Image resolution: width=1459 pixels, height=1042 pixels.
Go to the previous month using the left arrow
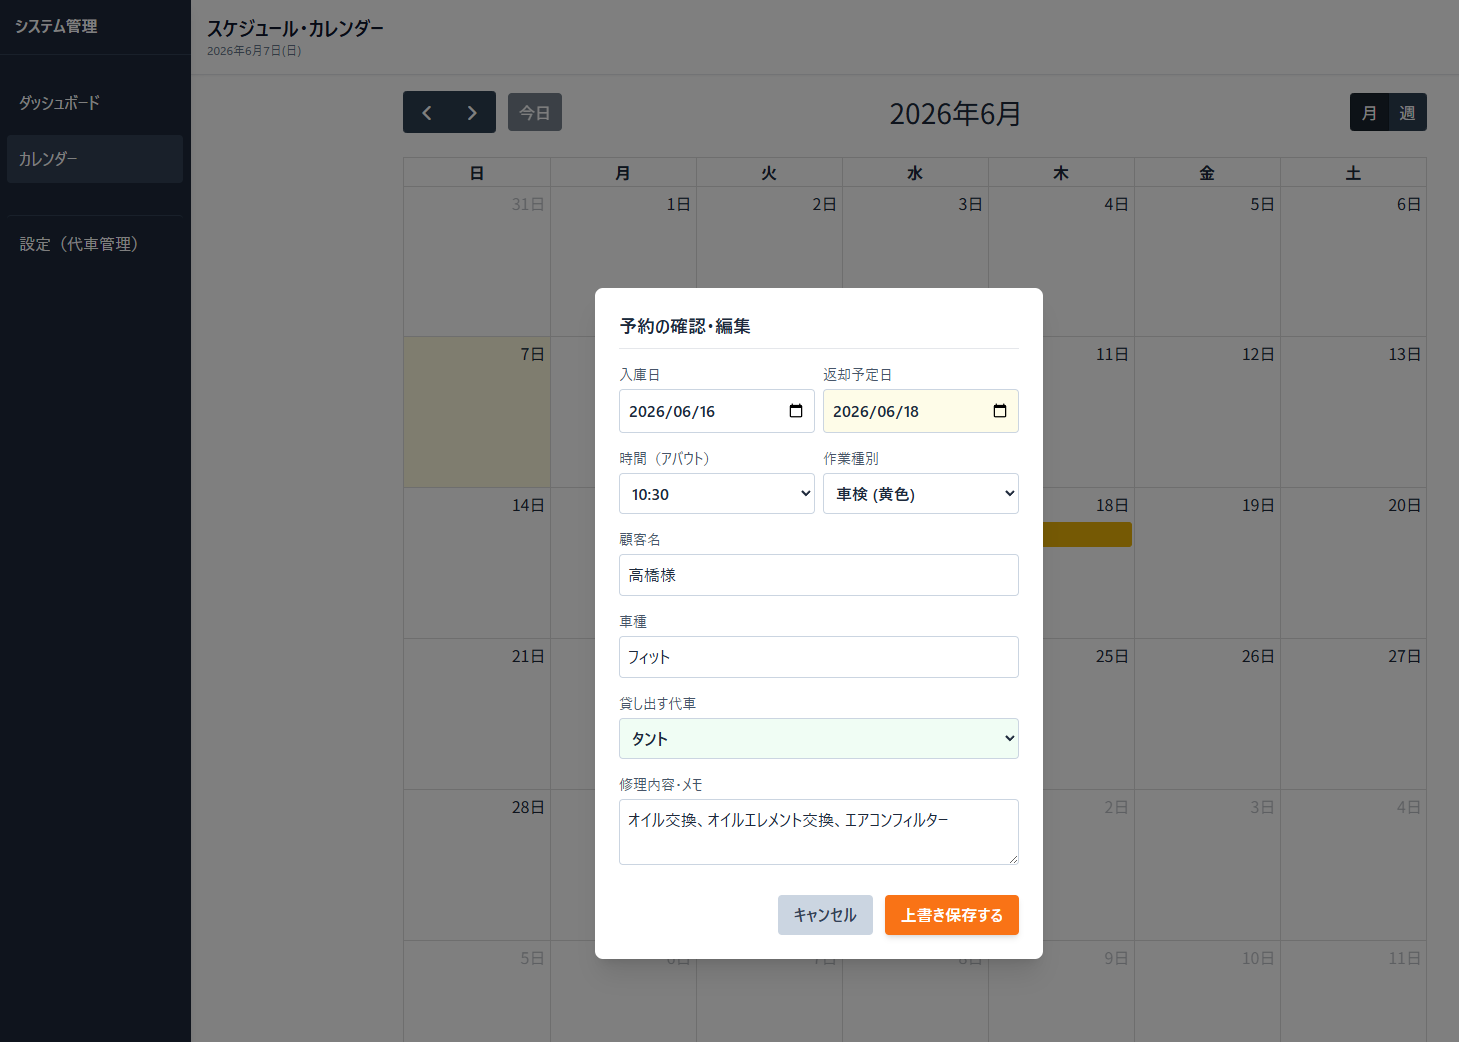(427, 113)
